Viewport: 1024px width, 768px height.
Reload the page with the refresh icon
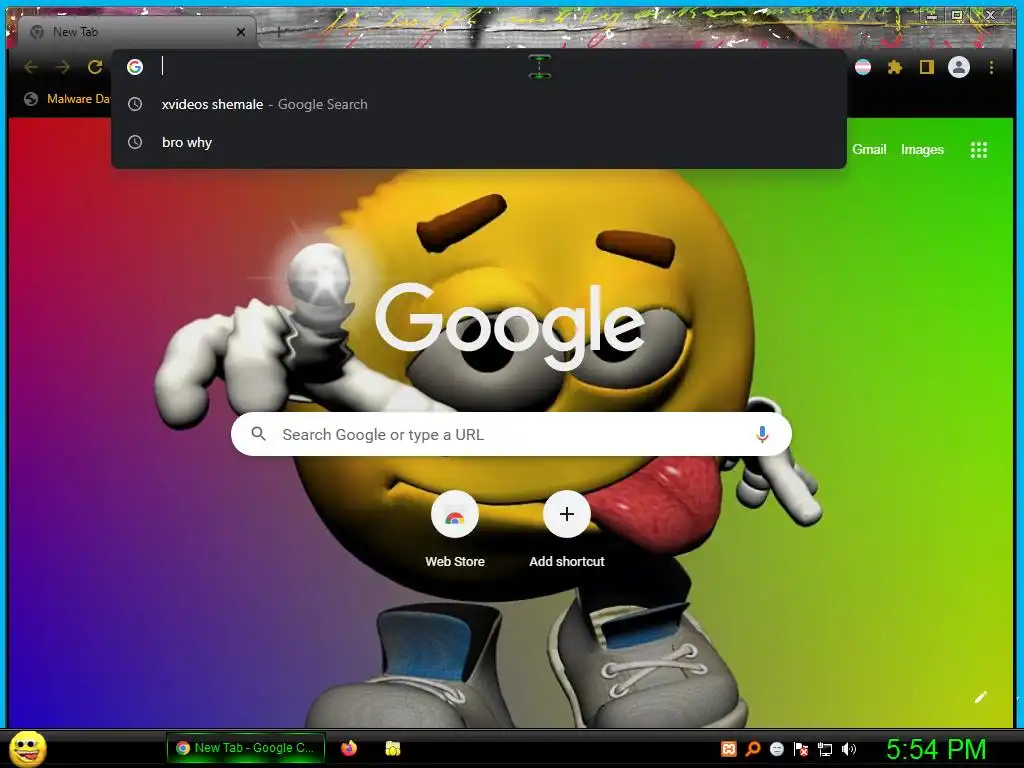pos(95,67)
